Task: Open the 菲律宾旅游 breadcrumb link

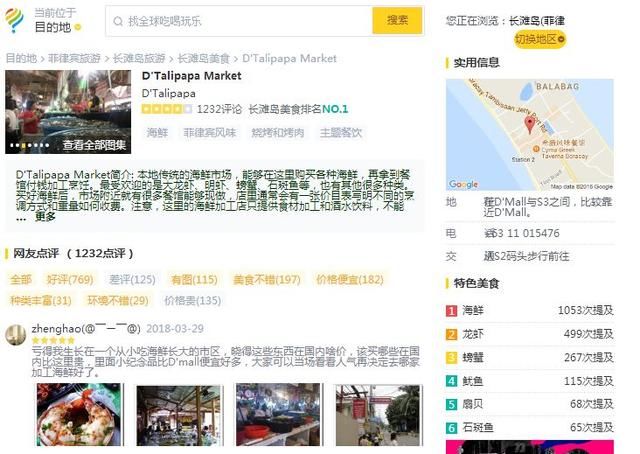Action: [x=74, y=58]
